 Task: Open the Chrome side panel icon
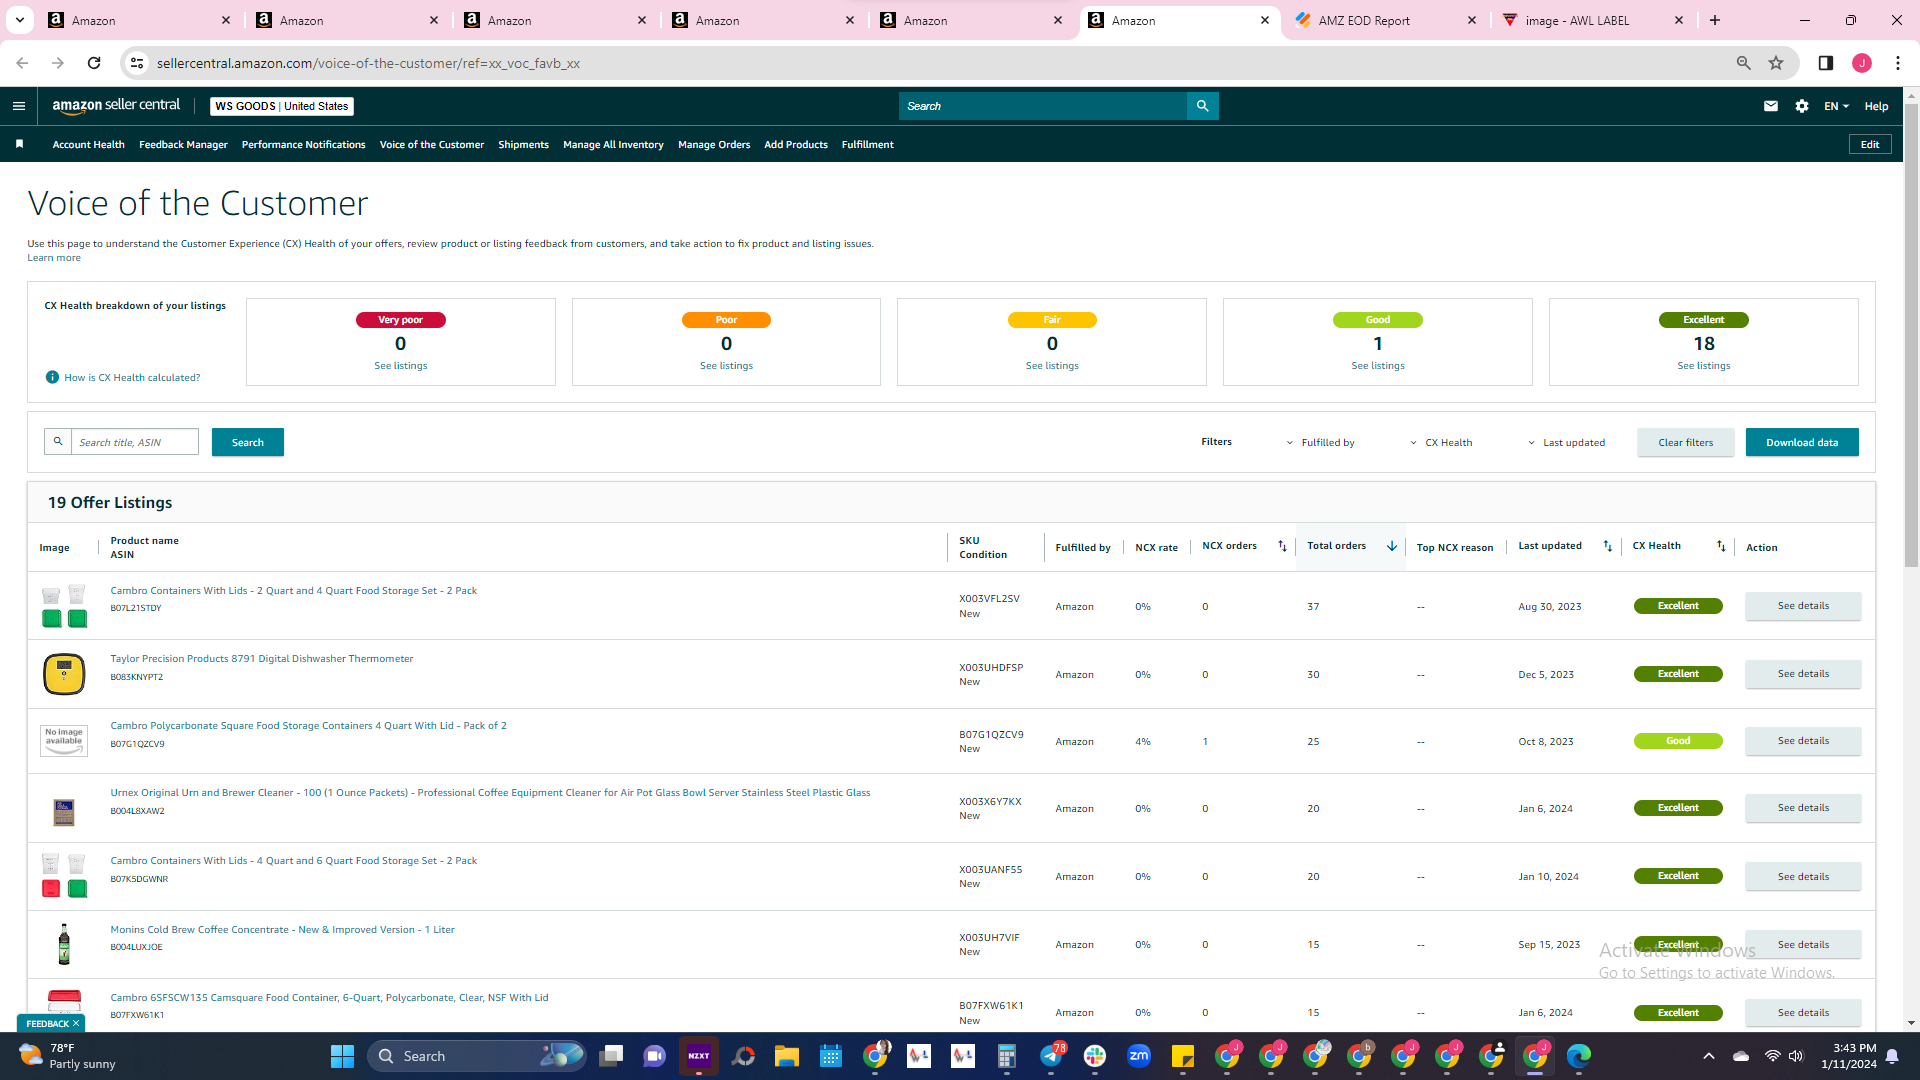(x=1826, y=63)
